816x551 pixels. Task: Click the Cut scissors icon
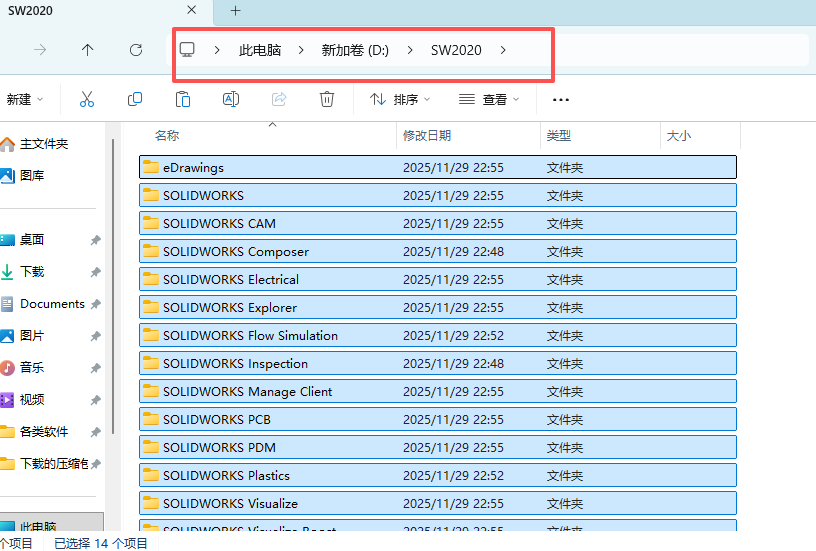[87, 99]
